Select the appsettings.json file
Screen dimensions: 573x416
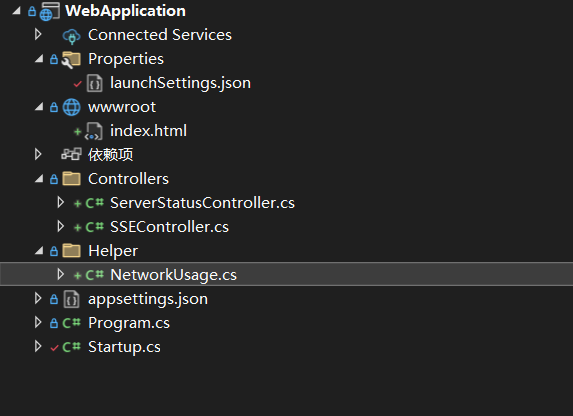[148, 299]
